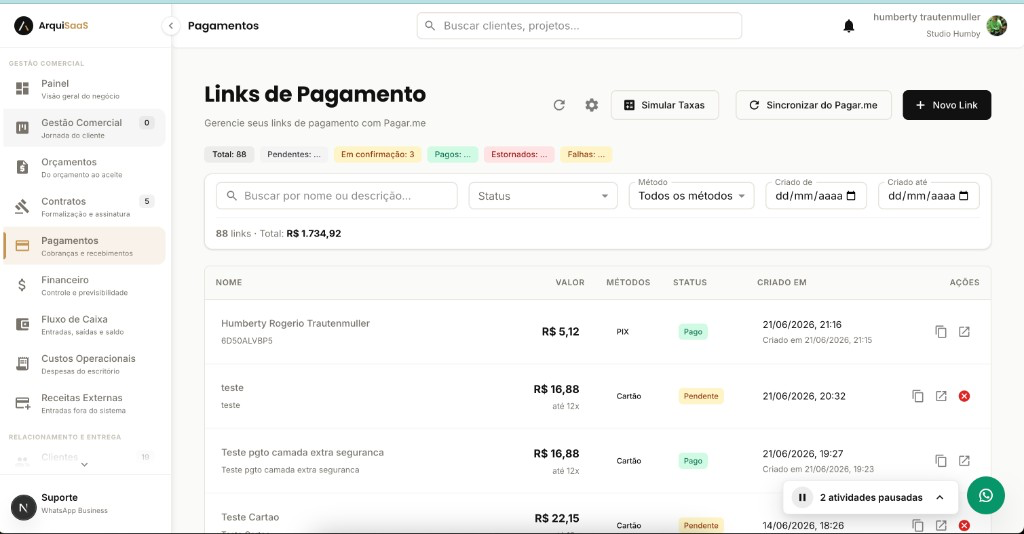Open the payment links settings gear
Image resolution: width=1024 pixels, height=534 pixels.
(592, 105)
